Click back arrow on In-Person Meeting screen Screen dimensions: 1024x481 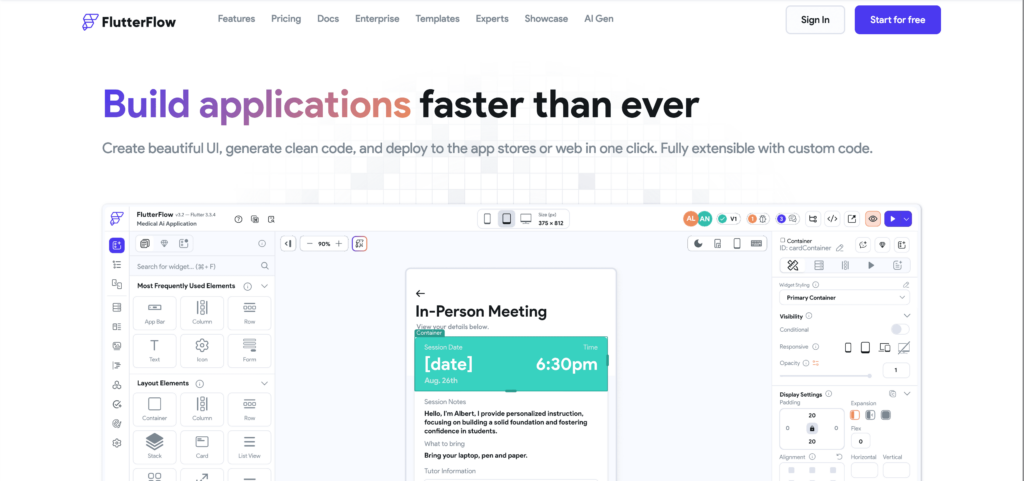coord(420,294)
